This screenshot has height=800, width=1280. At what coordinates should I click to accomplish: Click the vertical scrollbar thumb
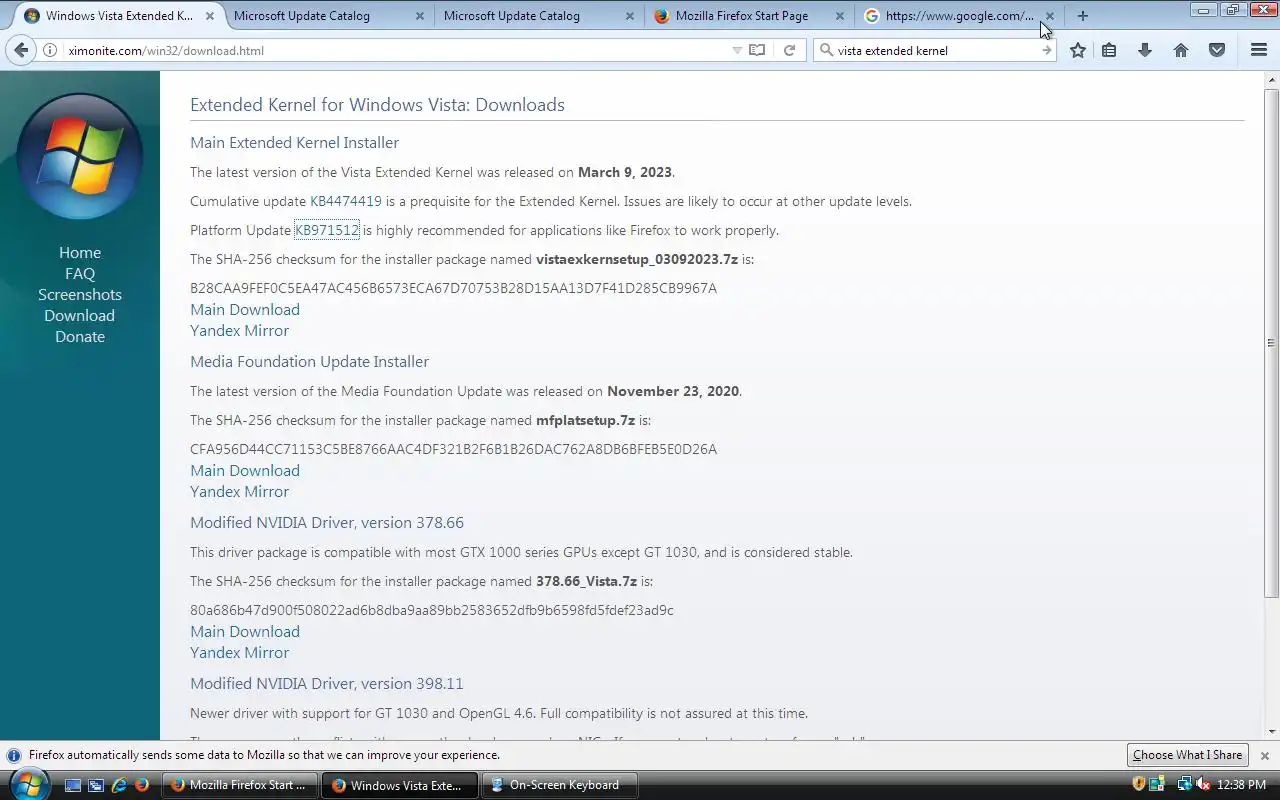(1271, 343)
